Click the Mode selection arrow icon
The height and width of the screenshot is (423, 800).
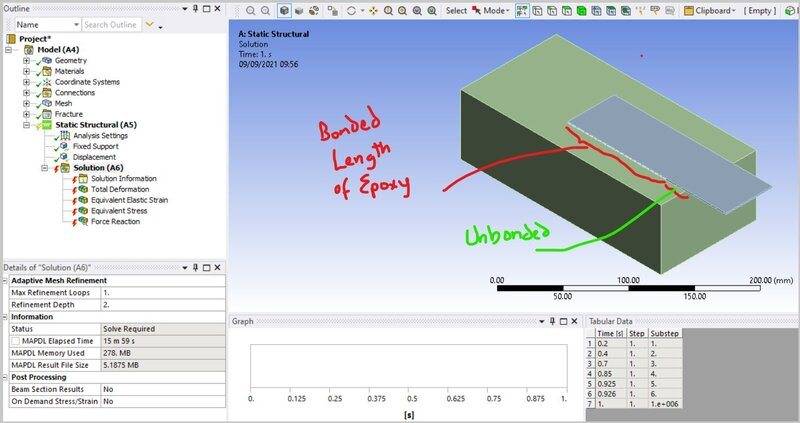(x=476, y=10)
